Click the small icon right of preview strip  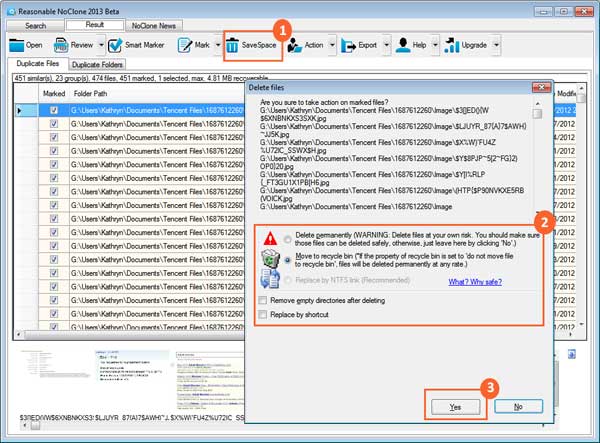click(571, 354)
